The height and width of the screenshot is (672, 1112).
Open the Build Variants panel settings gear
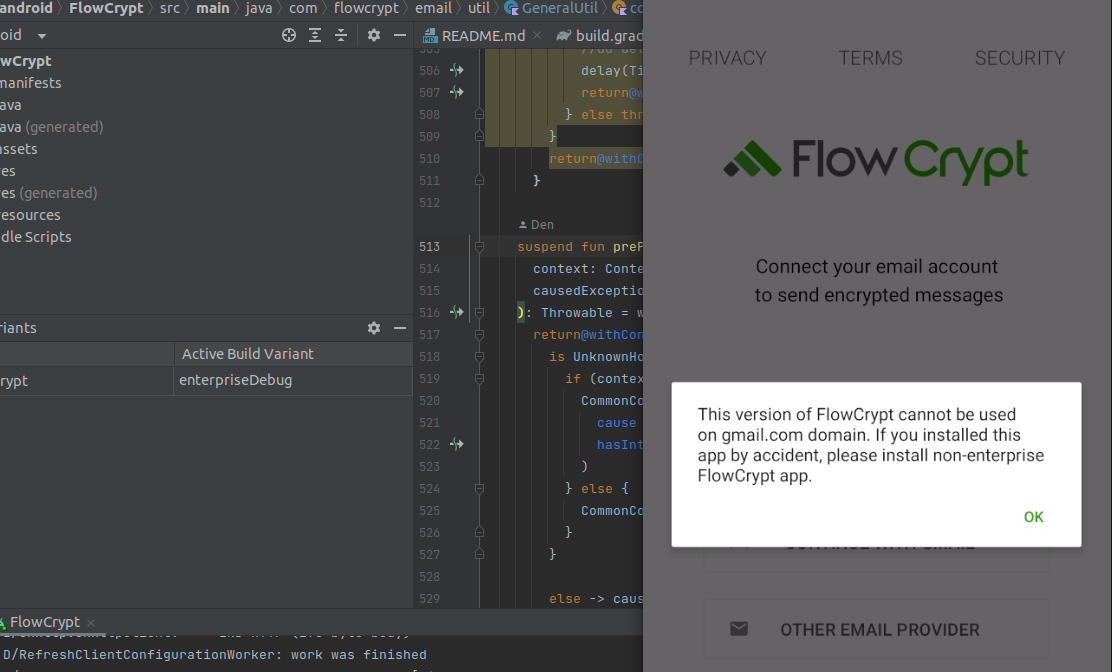coord(373,327)
